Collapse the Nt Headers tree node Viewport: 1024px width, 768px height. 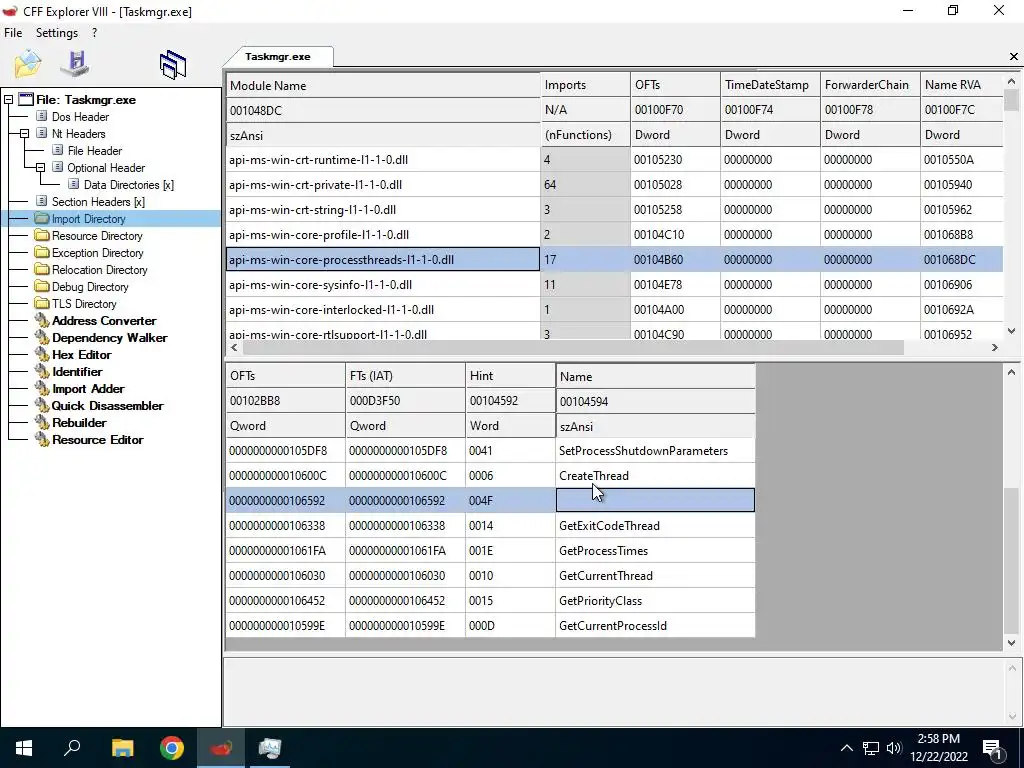tap(24, 133)
